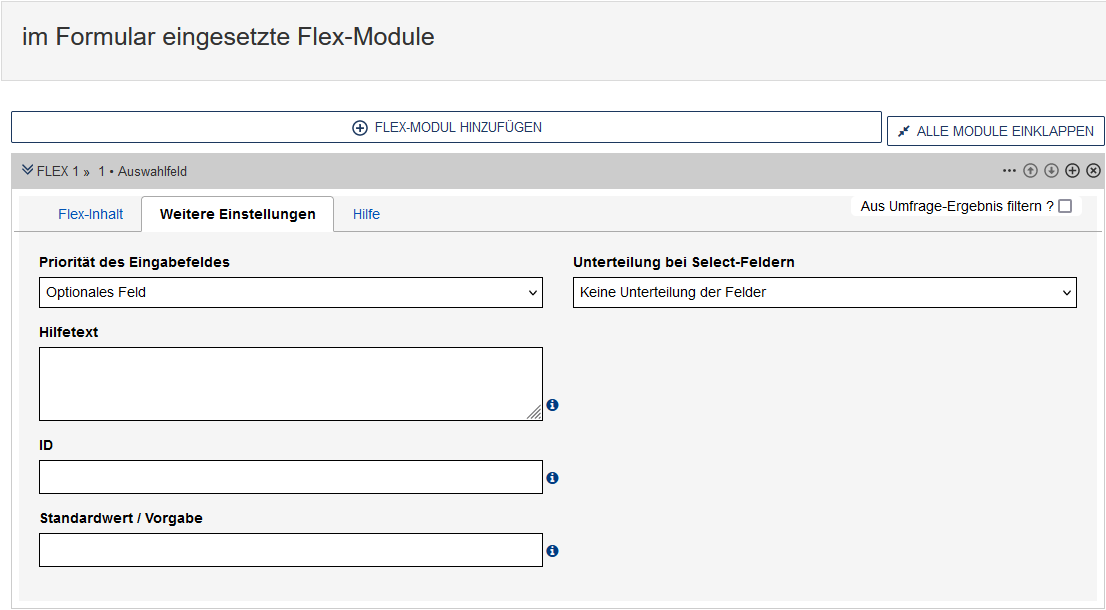The width and height of the screenshot is (1106, 610).
Task: Focus the Hilfetext text area
Action: click(290, 384)
